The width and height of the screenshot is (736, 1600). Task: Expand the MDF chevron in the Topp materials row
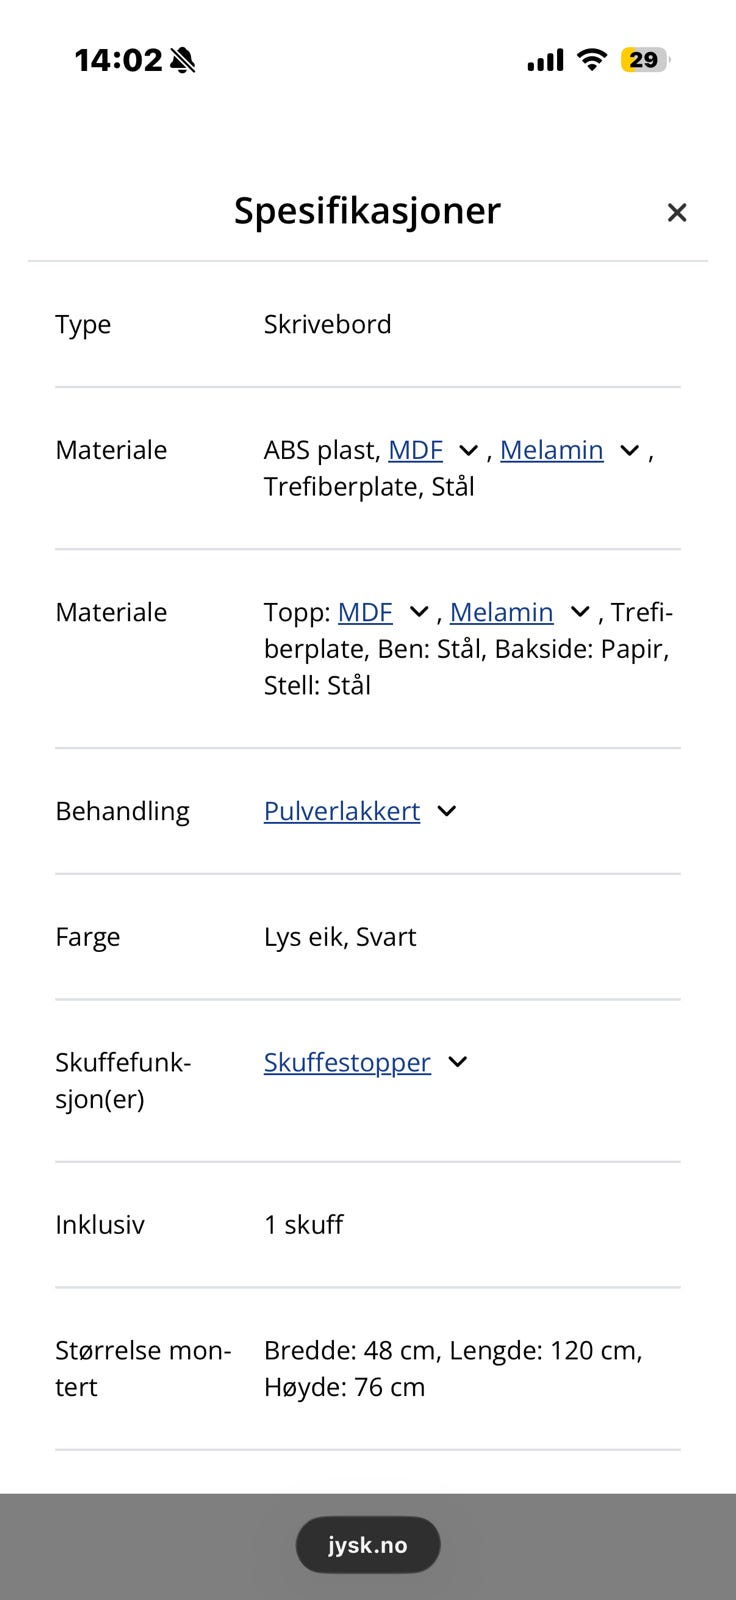[x=418, y=612]
